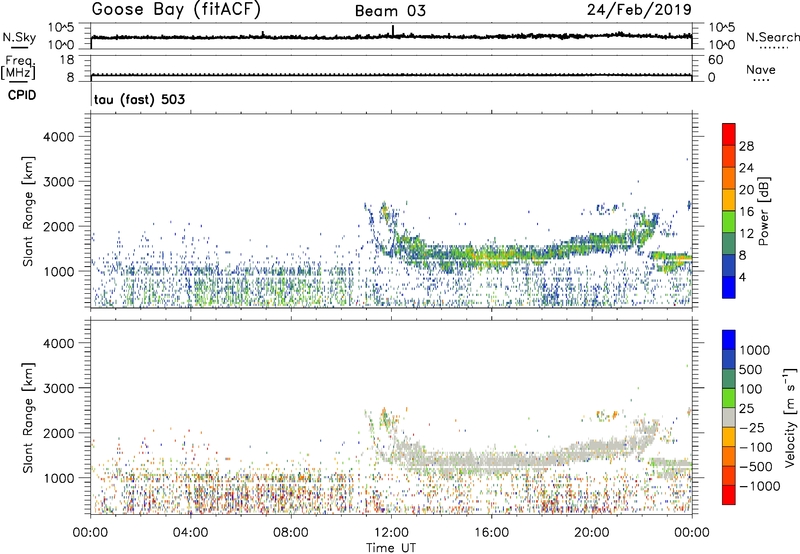Image resolution: width=800 pixels, height=554 pixels.
Task: Click the Freq. [MHz] label
Action: click(18, 67)
